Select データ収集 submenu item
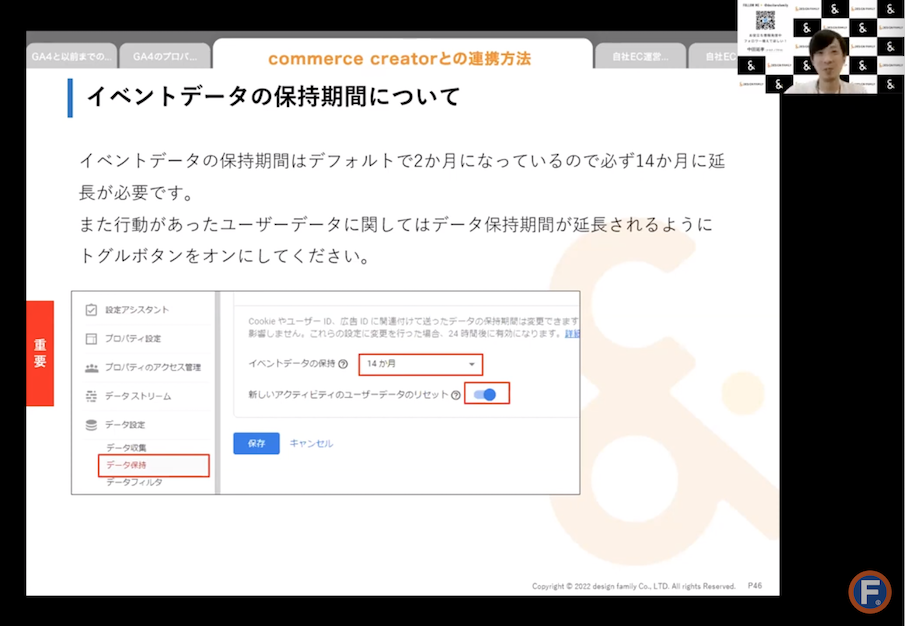Viewport: 905px width, 626px height. [126, 448]
